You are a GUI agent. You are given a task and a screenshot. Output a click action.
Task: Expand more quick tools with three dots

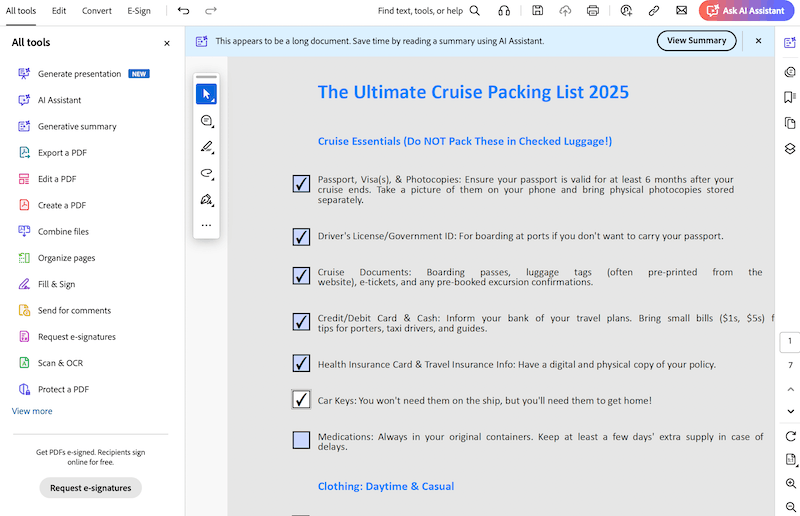pyautogui.click(x=206, y=225)
